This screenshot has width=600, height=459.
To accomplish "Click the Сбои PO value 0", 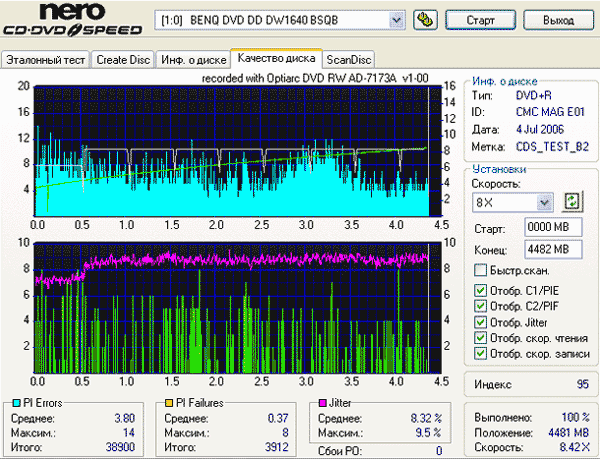I will click(x=439, y=451).
